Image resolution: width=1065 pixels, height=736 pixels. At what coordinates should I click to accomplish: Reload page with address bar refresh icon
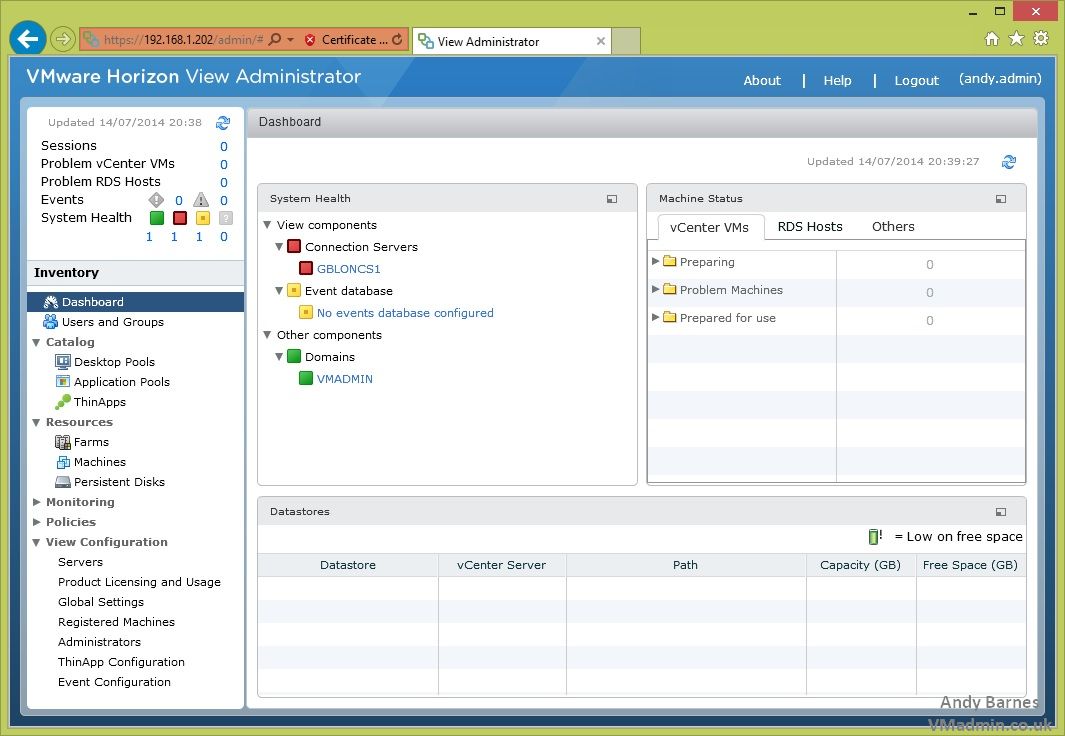[x=397, y=39]
